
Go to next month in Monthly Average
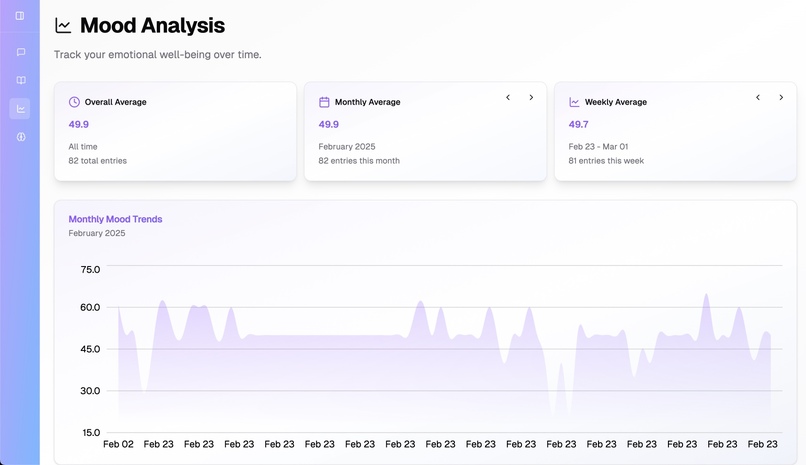coord(531,97)
